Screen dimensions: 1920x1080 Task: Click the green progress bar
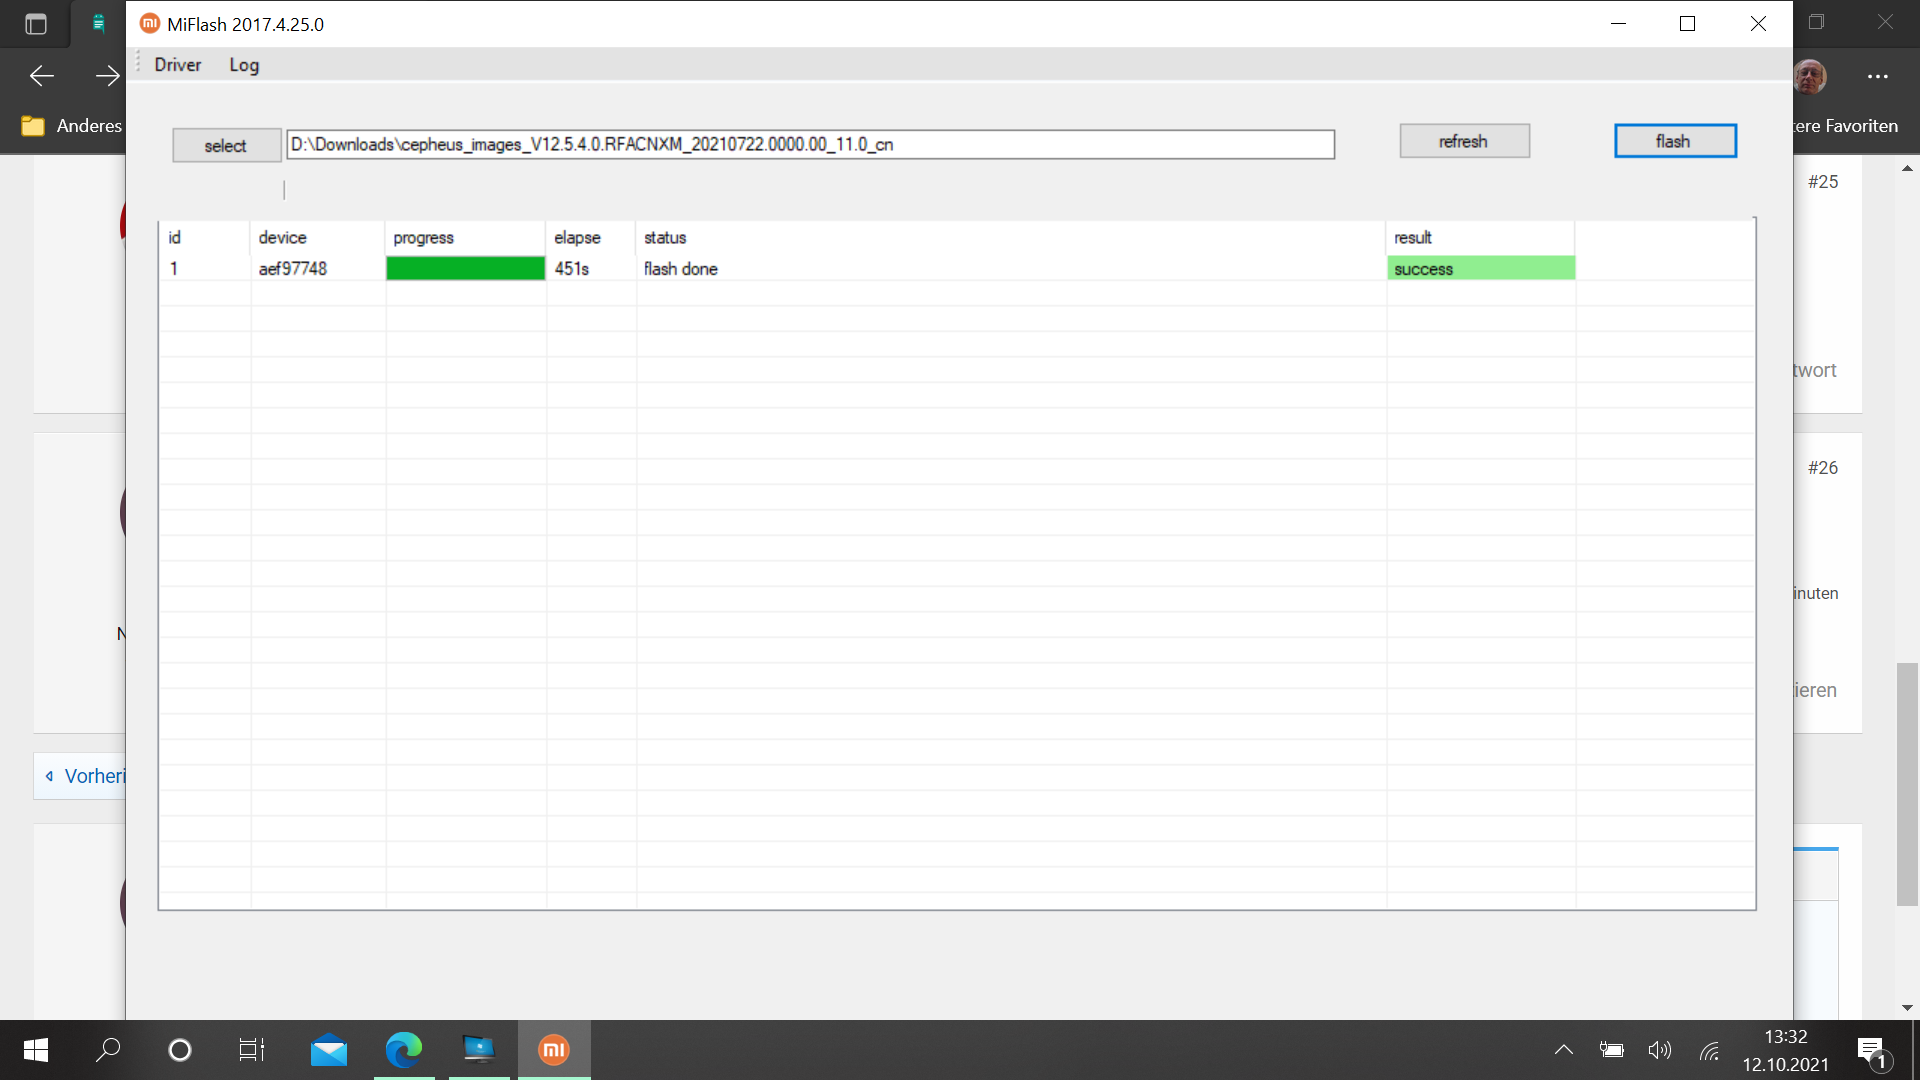[x=465, y=268]
